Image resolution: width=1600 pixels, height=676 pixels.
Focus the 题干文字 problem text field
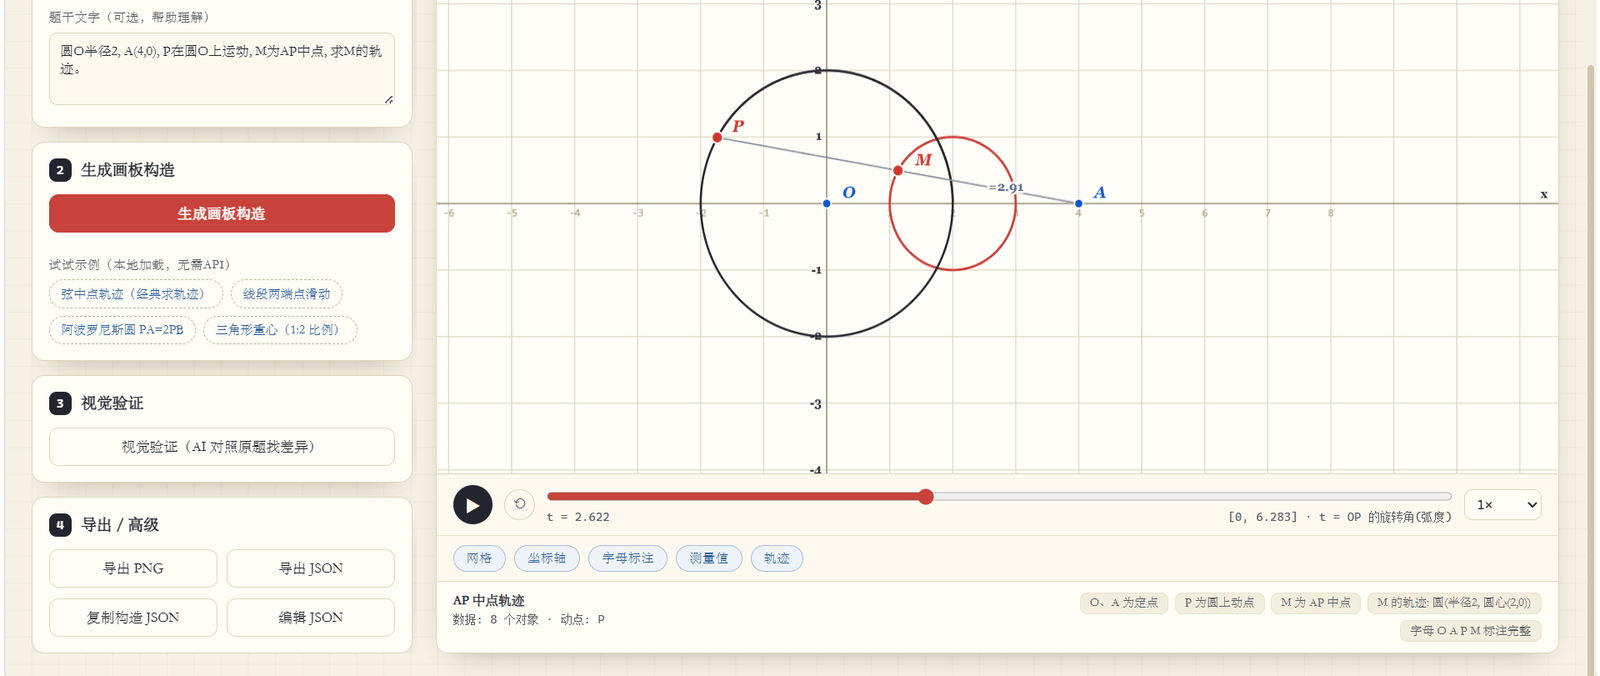(222, 69)
